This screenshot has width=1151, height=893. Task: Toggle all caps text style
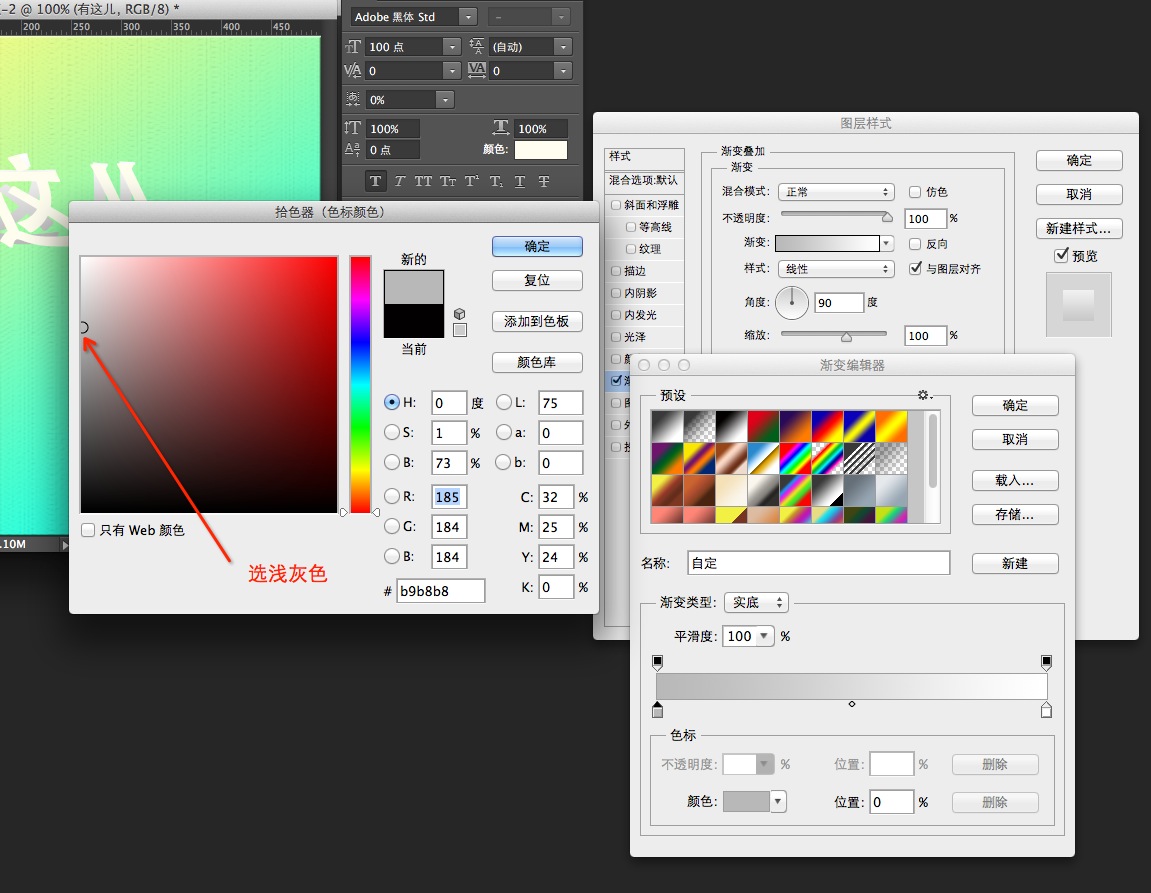pyautogui.click(x=423, y=181)
